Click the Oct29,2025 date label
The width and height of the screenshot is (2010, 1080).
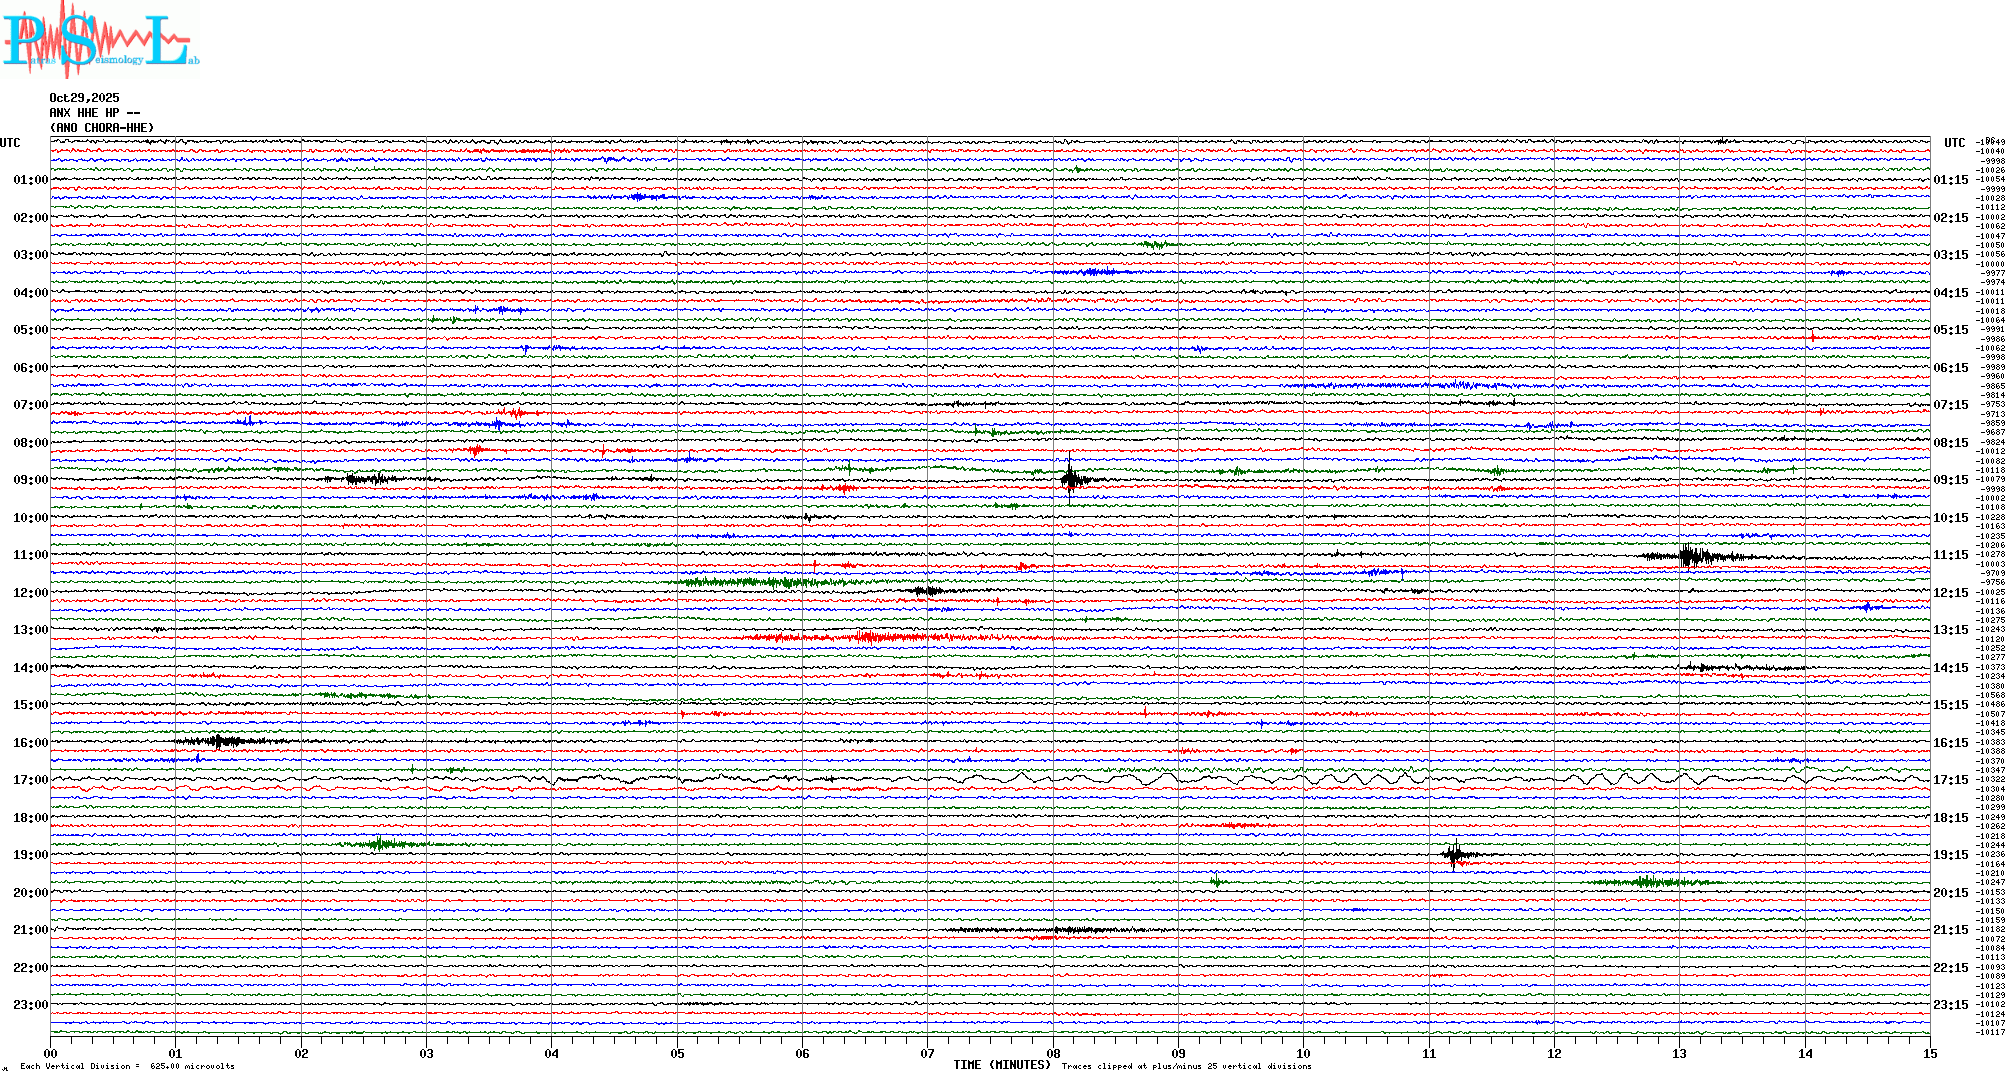click(x=84, y=98)
